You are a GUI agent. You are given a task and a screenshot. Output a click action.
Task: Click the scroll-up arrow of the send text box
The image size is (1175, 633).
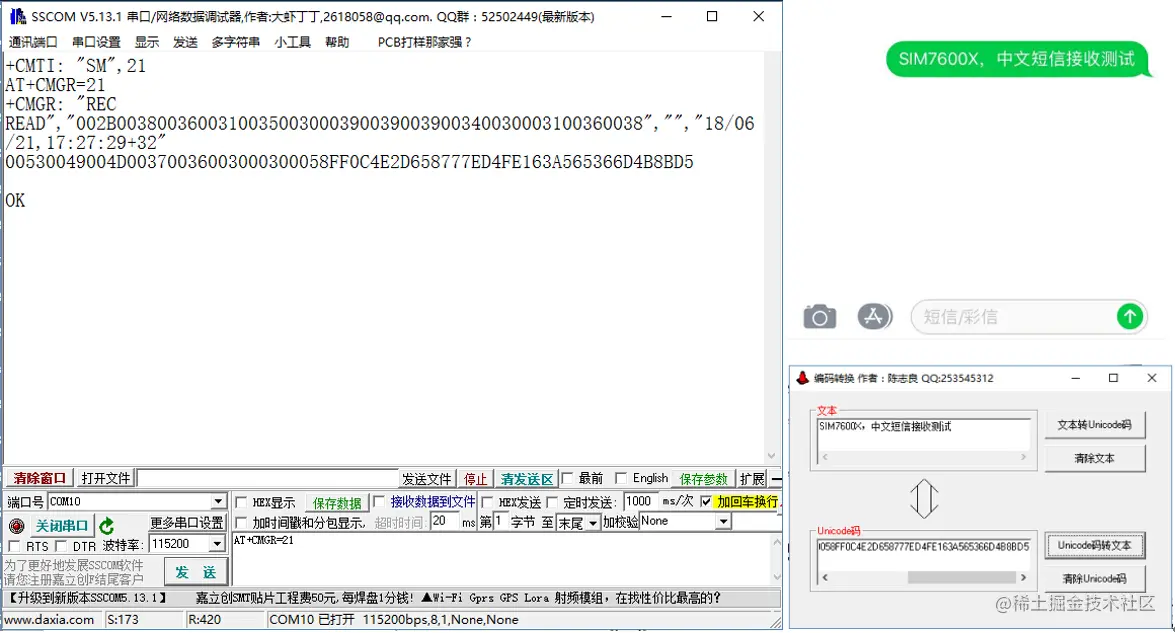tap(776, 542)
